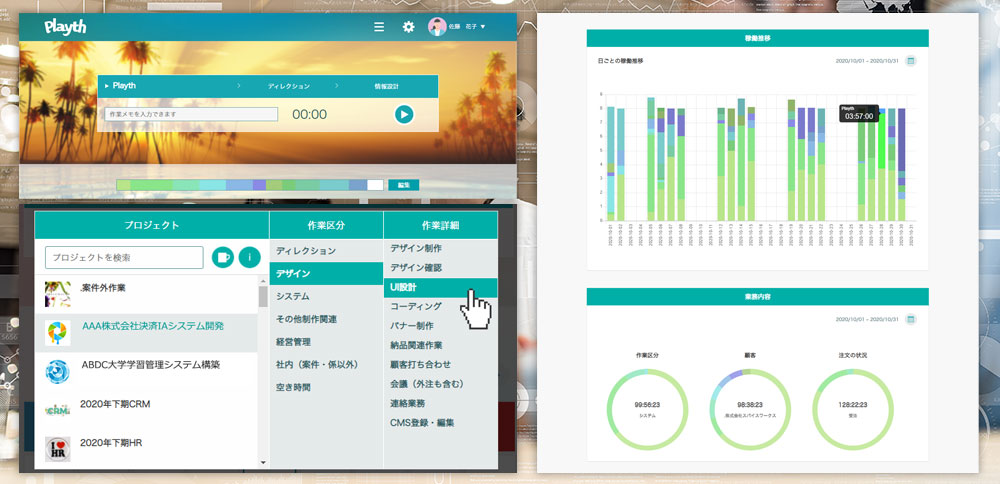The width and height of the screenshot is (1000, 484).
Task: Select CMS登録・編集 work detail
Action: pos(440,422)
